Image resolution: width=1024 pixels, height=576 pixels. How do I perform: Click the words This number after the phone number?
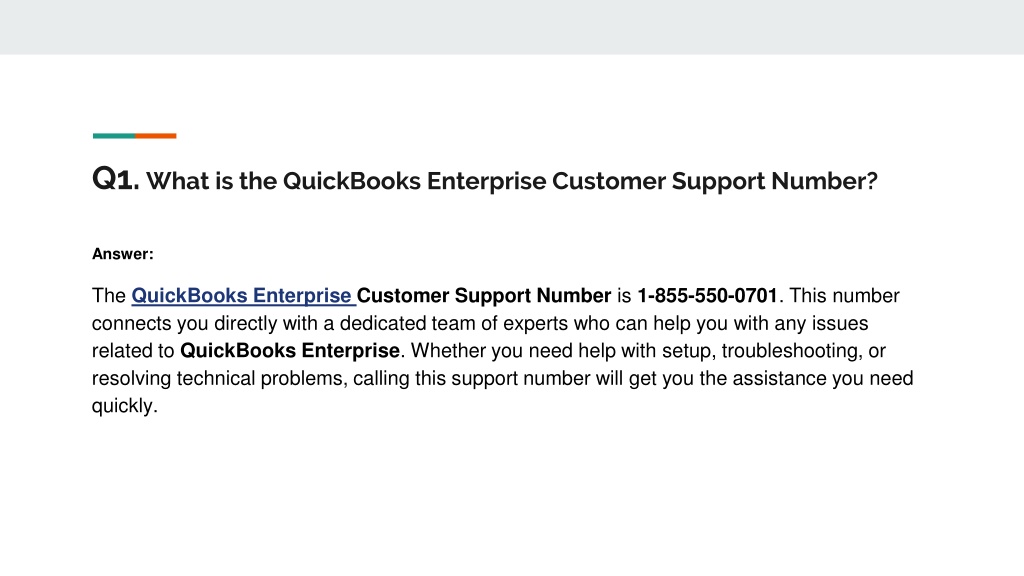click(844, 296)
